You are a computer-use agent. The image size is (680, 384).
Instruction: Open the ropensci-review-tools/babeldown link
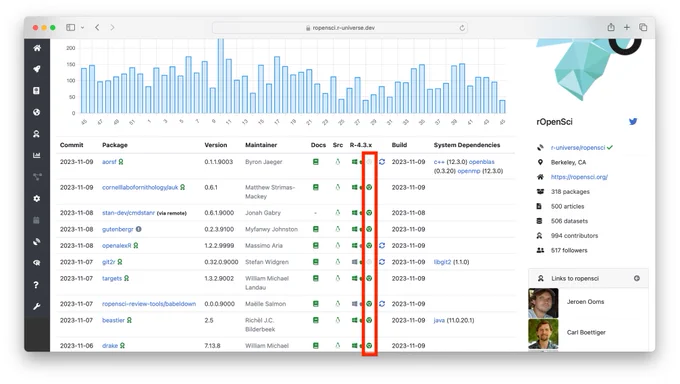coord(149,304)
